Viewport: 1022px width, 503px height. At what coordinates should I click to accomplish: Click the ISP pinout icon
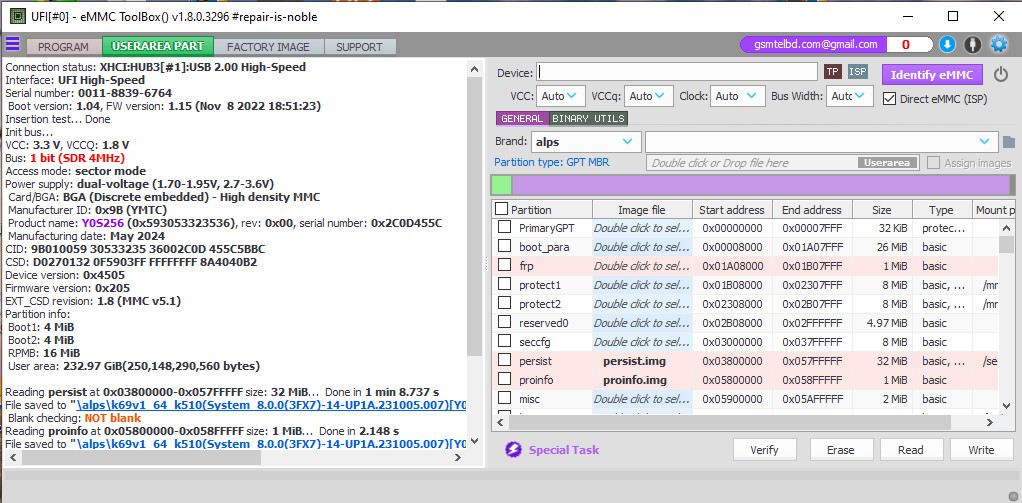[858, 72]
